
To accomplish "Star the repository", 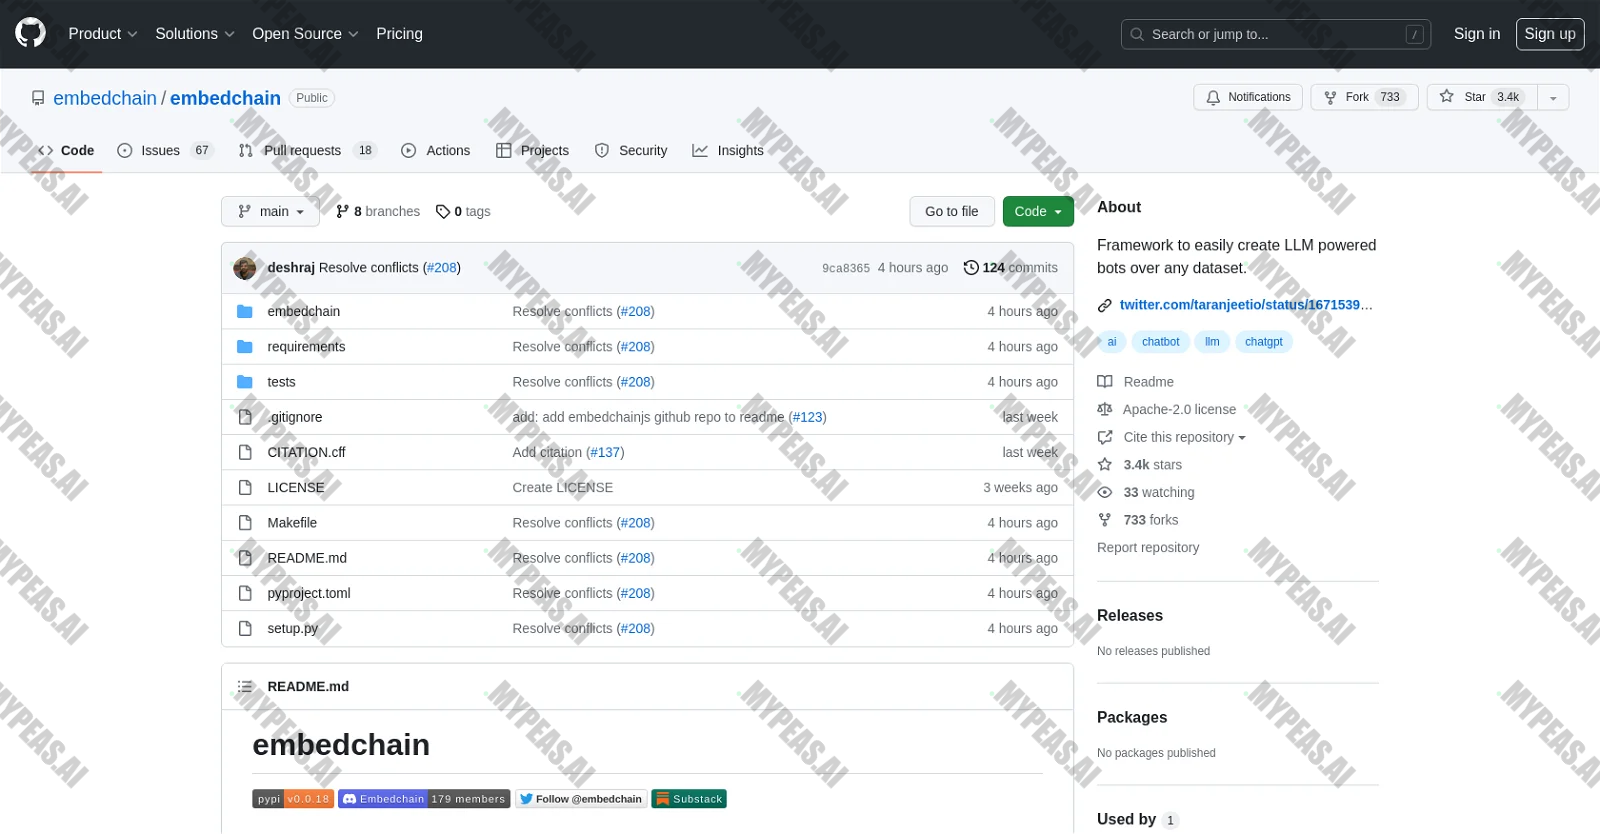I will coord(1482,97).
